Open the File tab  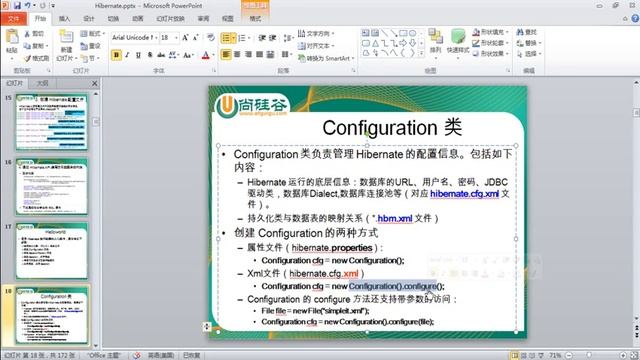click(13, 19)
